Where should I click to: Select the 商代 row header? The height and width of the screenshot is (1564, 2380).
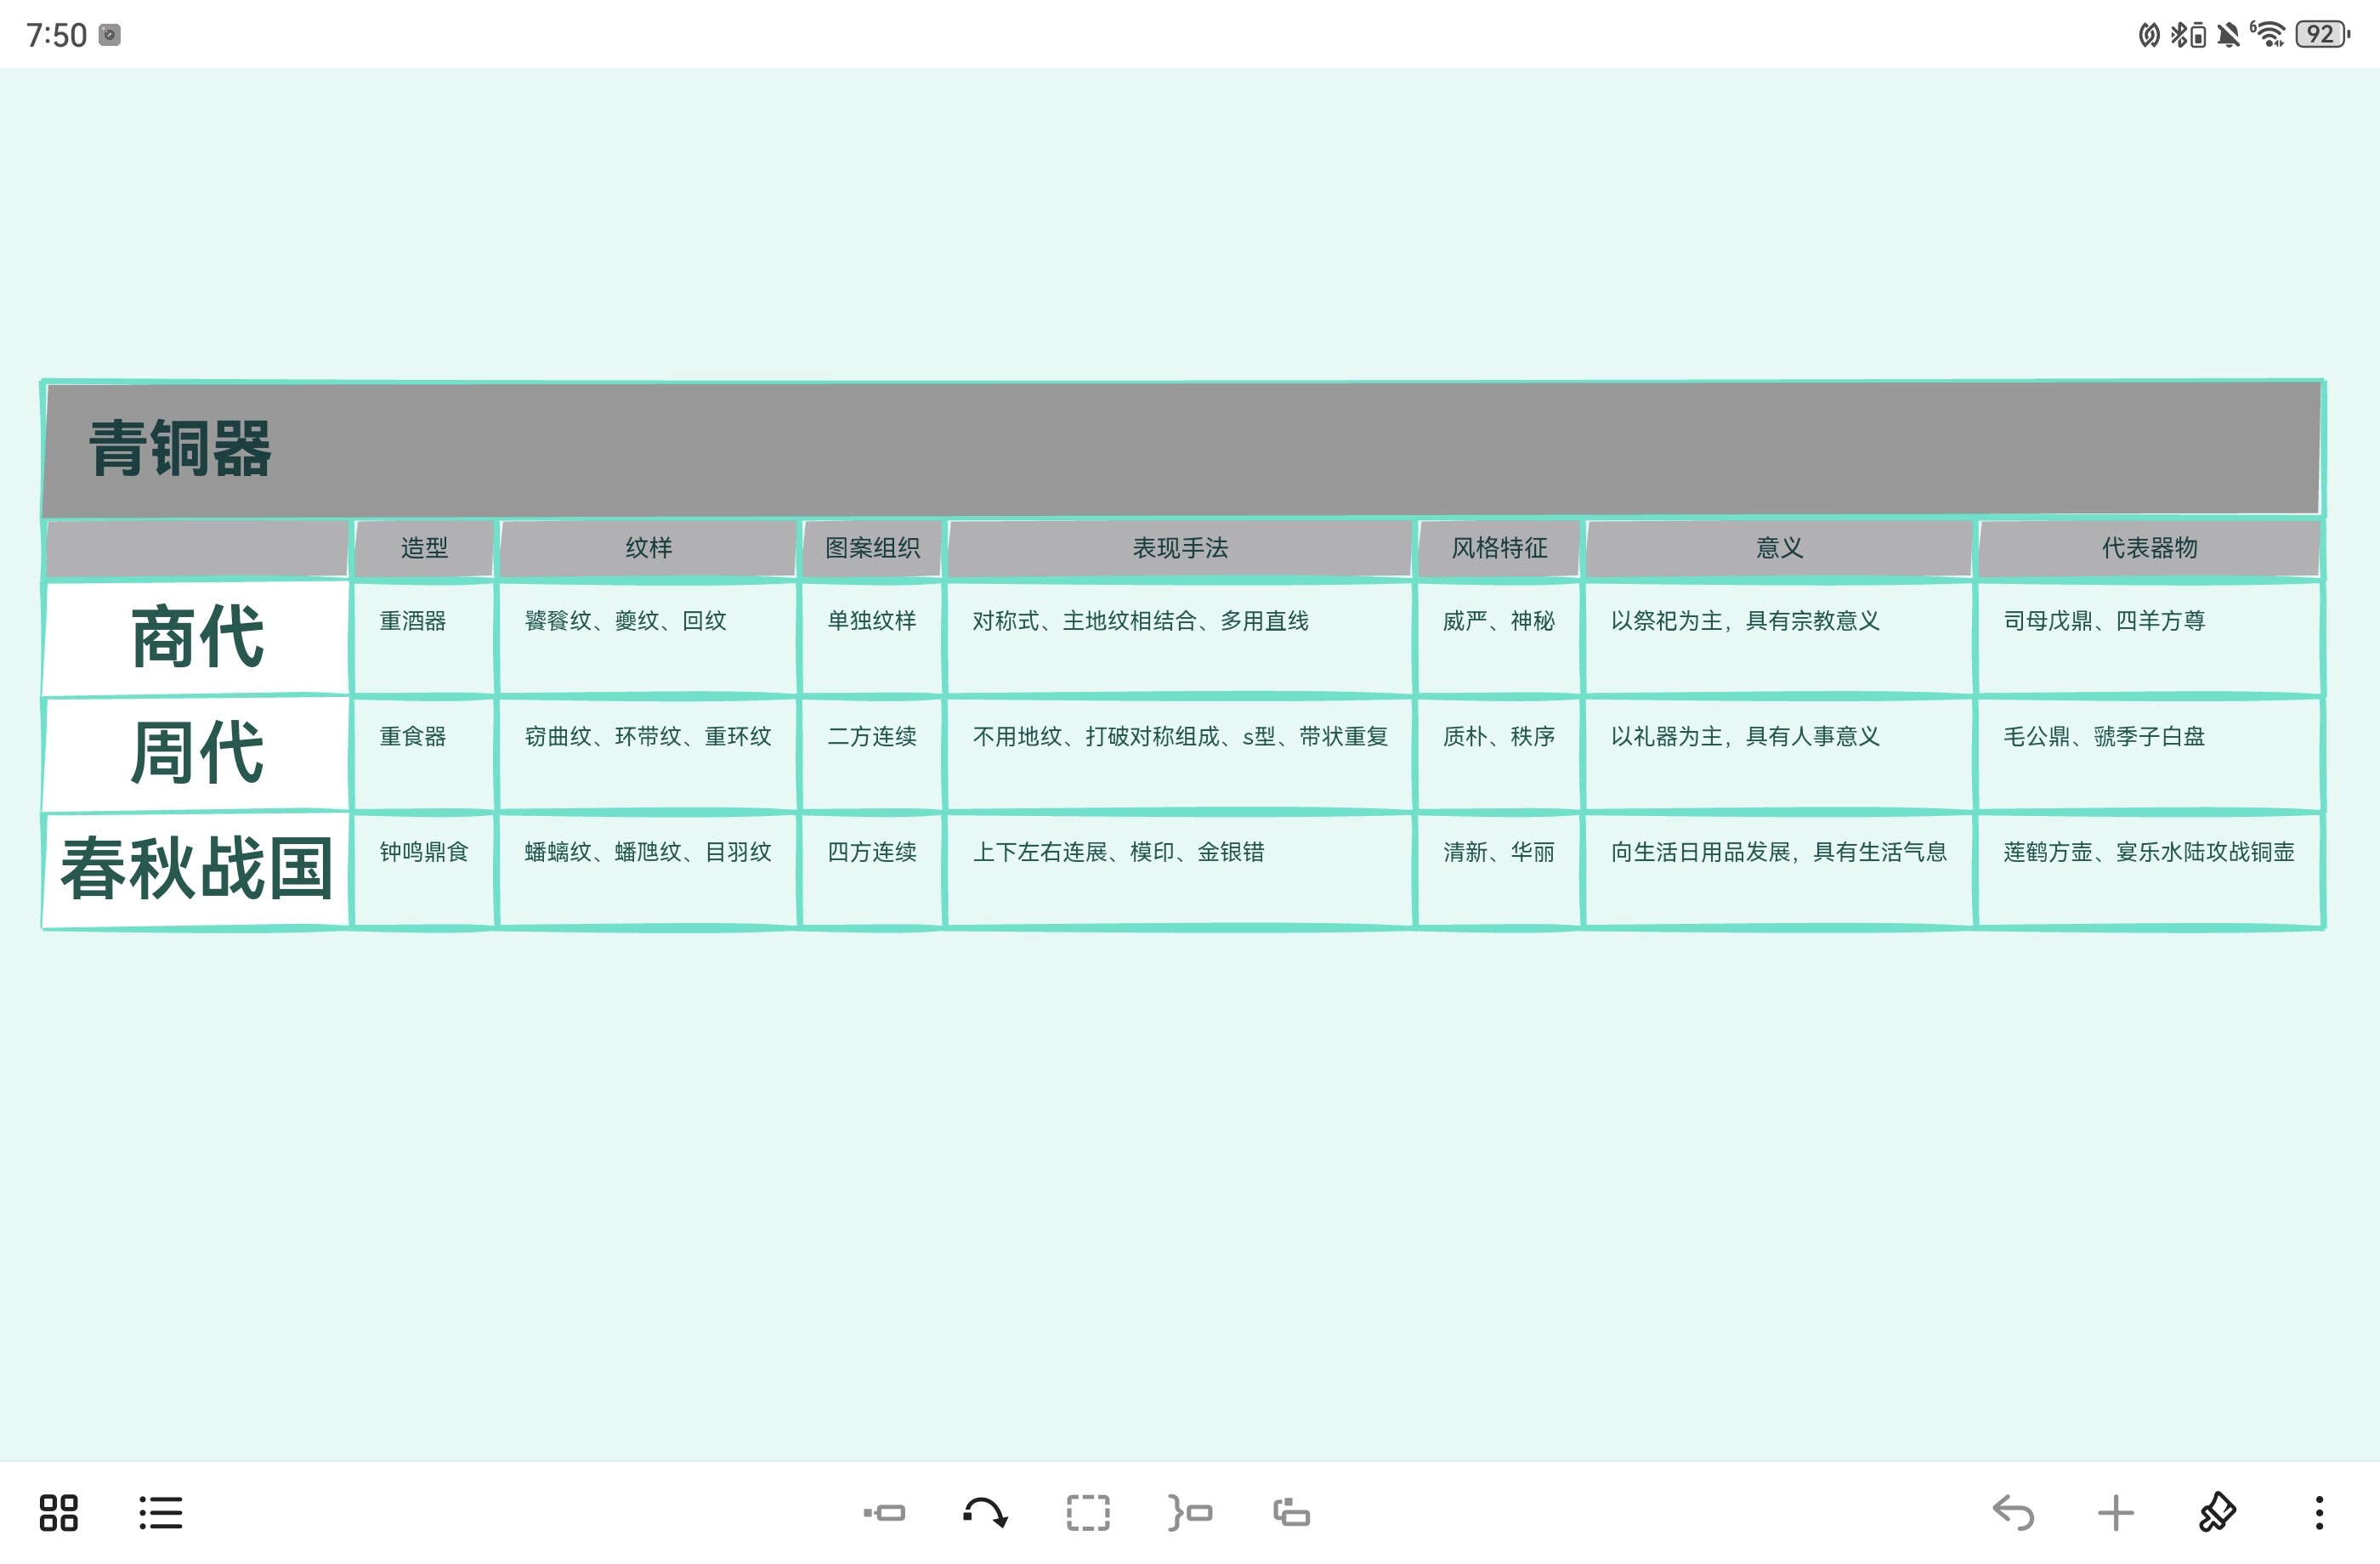196,637
